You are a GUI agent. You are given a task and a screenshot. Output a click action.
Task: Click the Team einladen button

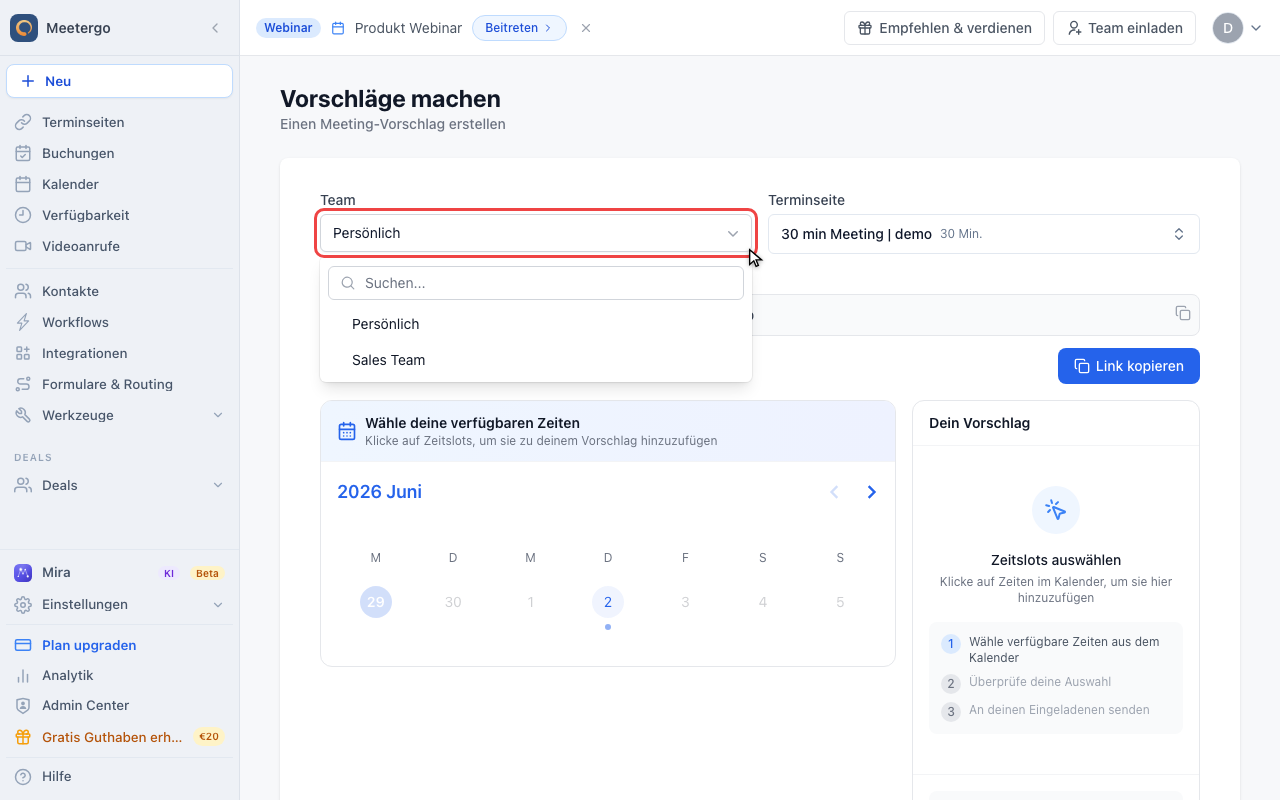click(x=1124, y=28)
